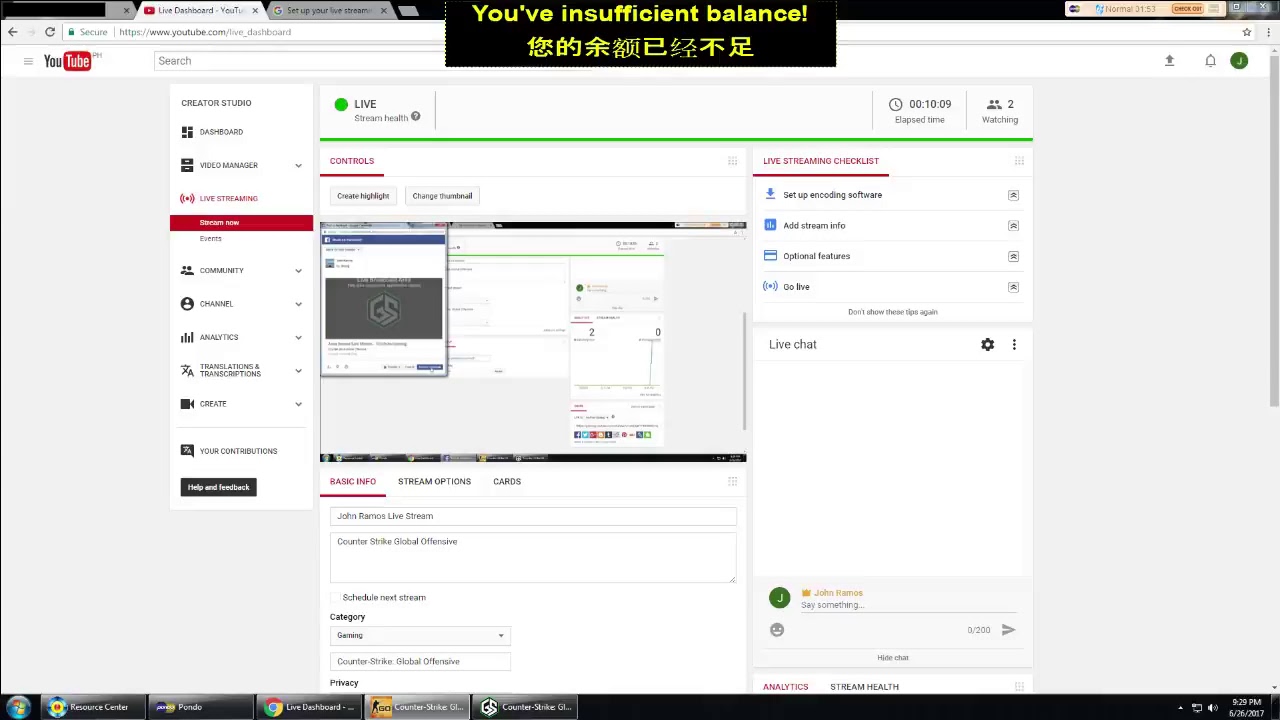The image size is (1280, 720).
Task: Click the Basic Info panel drag handle
Action: click(732, 481)
